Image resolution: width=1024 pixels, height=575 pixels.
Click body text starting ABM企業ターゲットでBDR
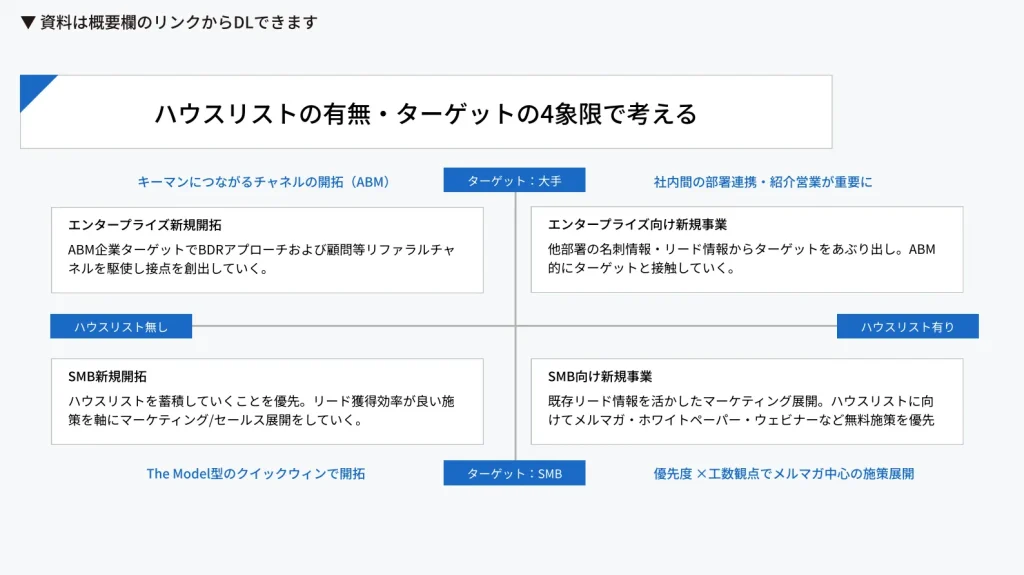click(x=261, y=259)
